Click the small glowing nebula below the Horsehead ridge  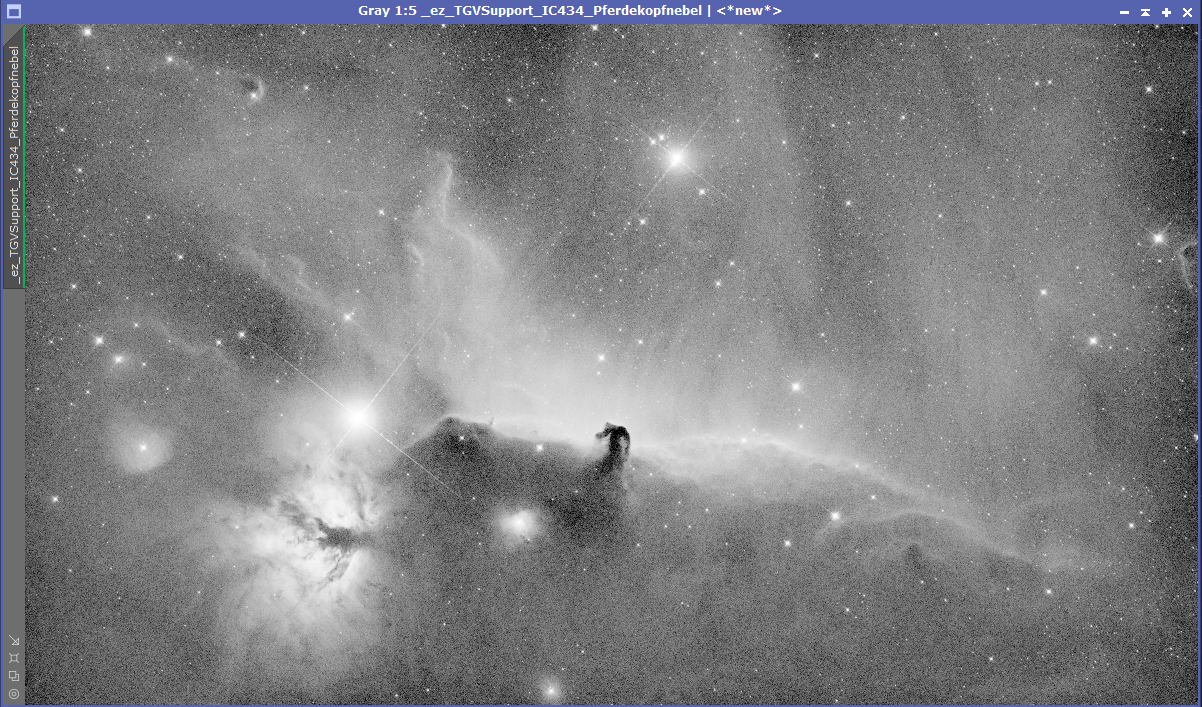click(x=520, y=521)
